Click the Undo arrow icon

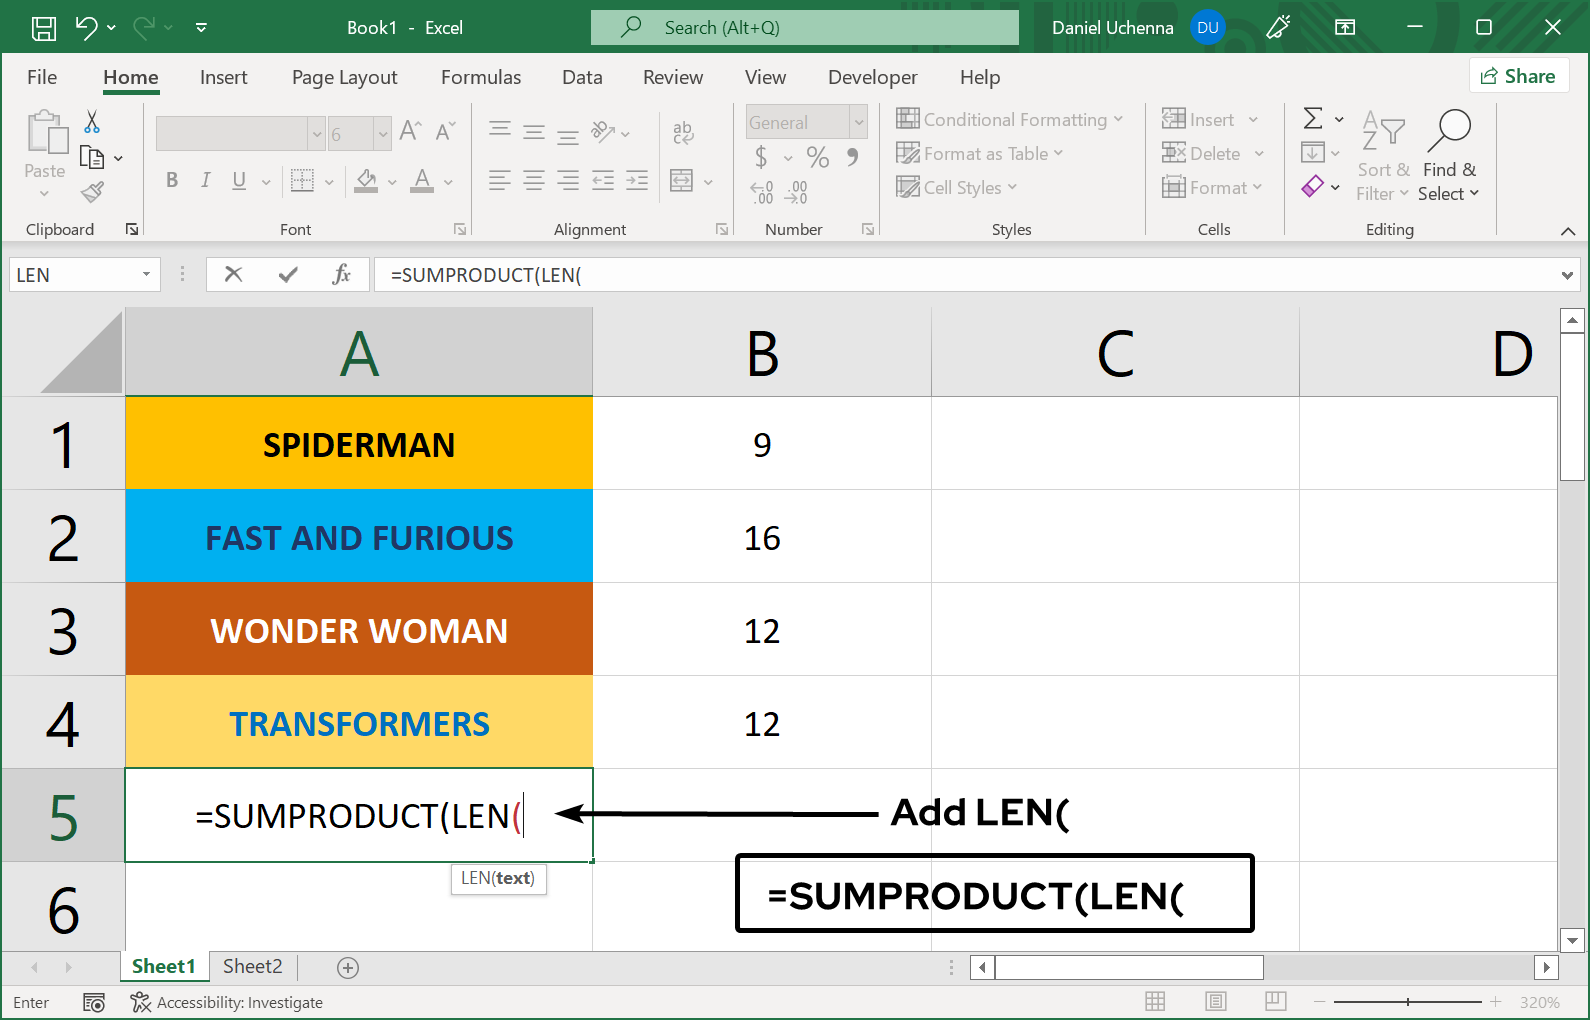(x=87, y=28)
